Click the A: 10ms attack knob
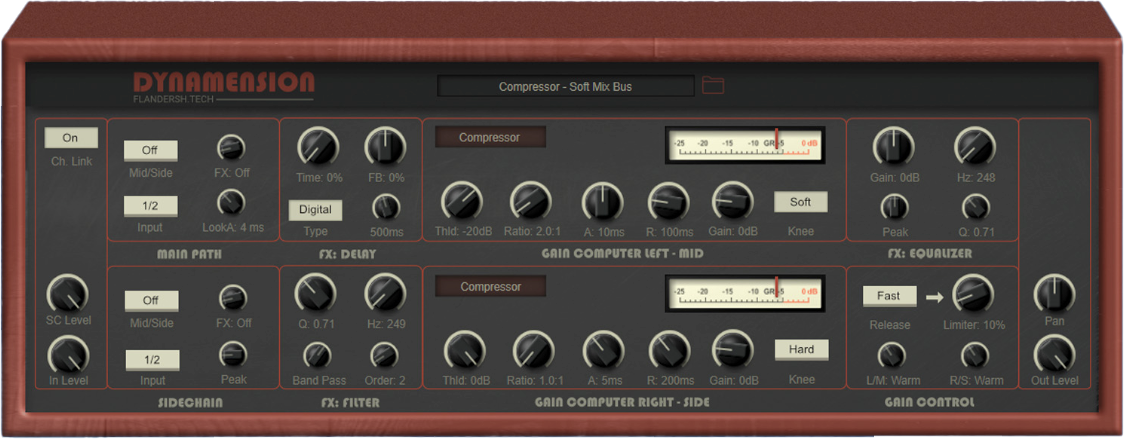Image resolution: width=1124 pixels, height=439 pixels. point(602,202)
